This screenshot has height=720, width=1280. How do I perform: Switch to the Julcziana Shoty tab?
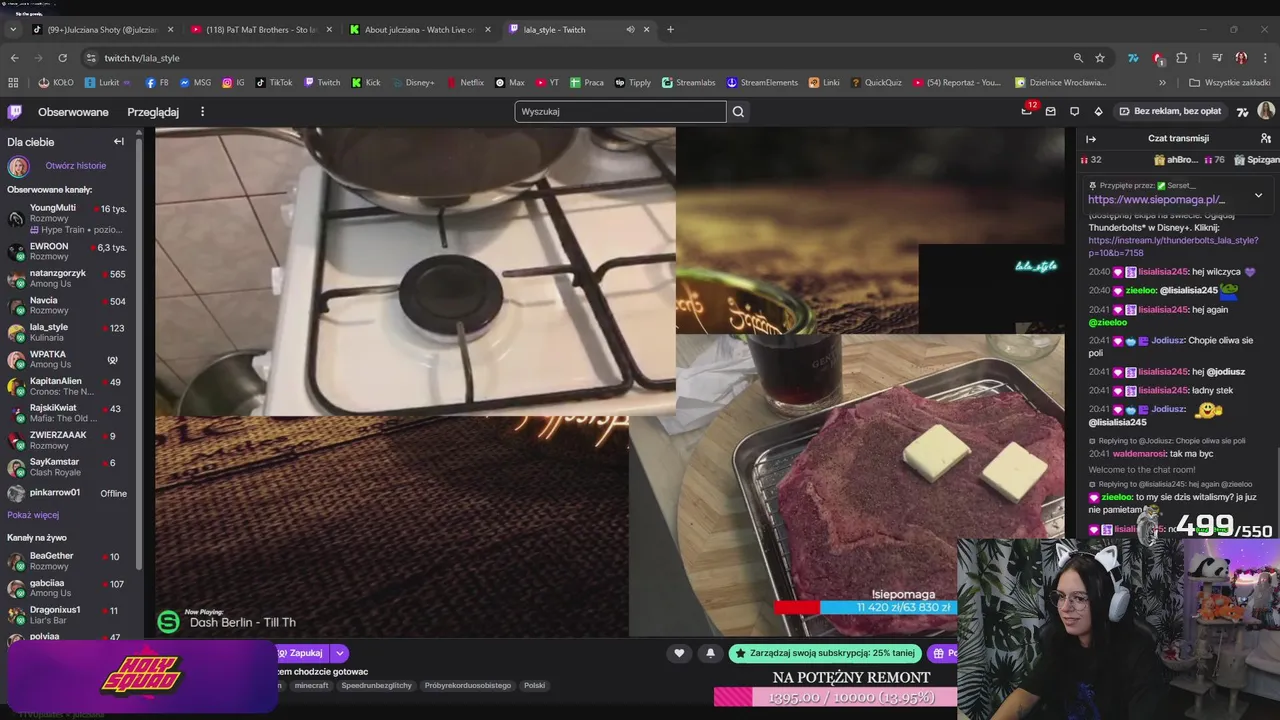[x=103, y=29]
